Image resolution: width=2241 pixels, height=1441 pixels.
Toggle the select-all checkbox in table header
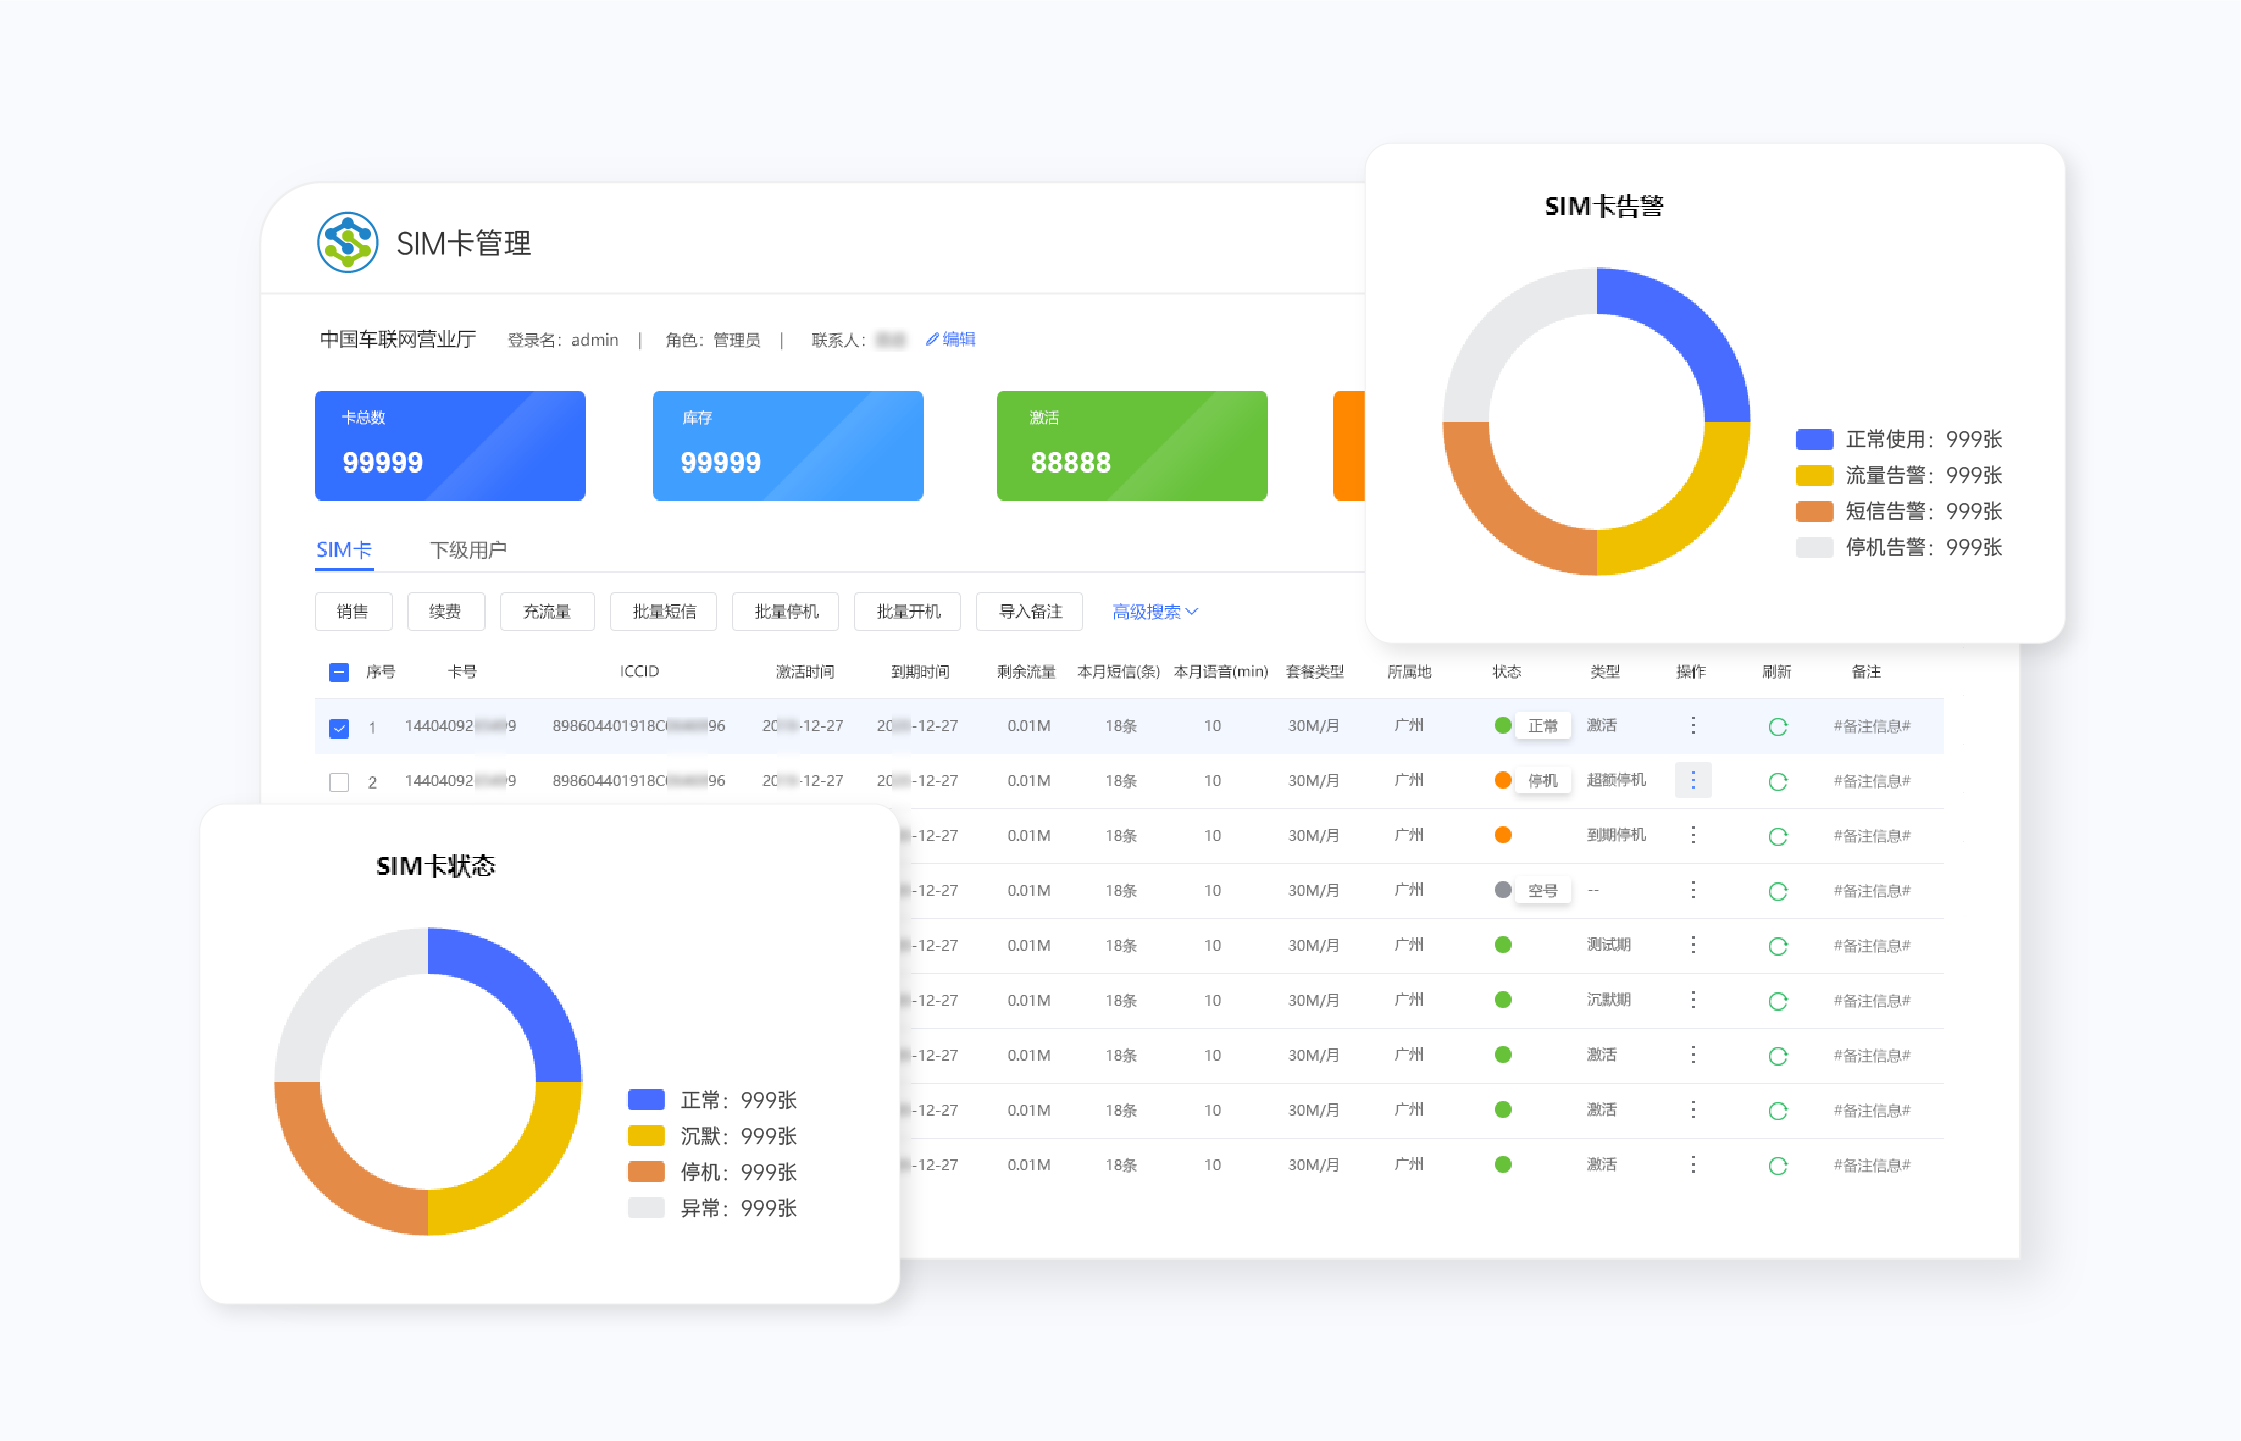pyautogui.click(x=339, y=672)
